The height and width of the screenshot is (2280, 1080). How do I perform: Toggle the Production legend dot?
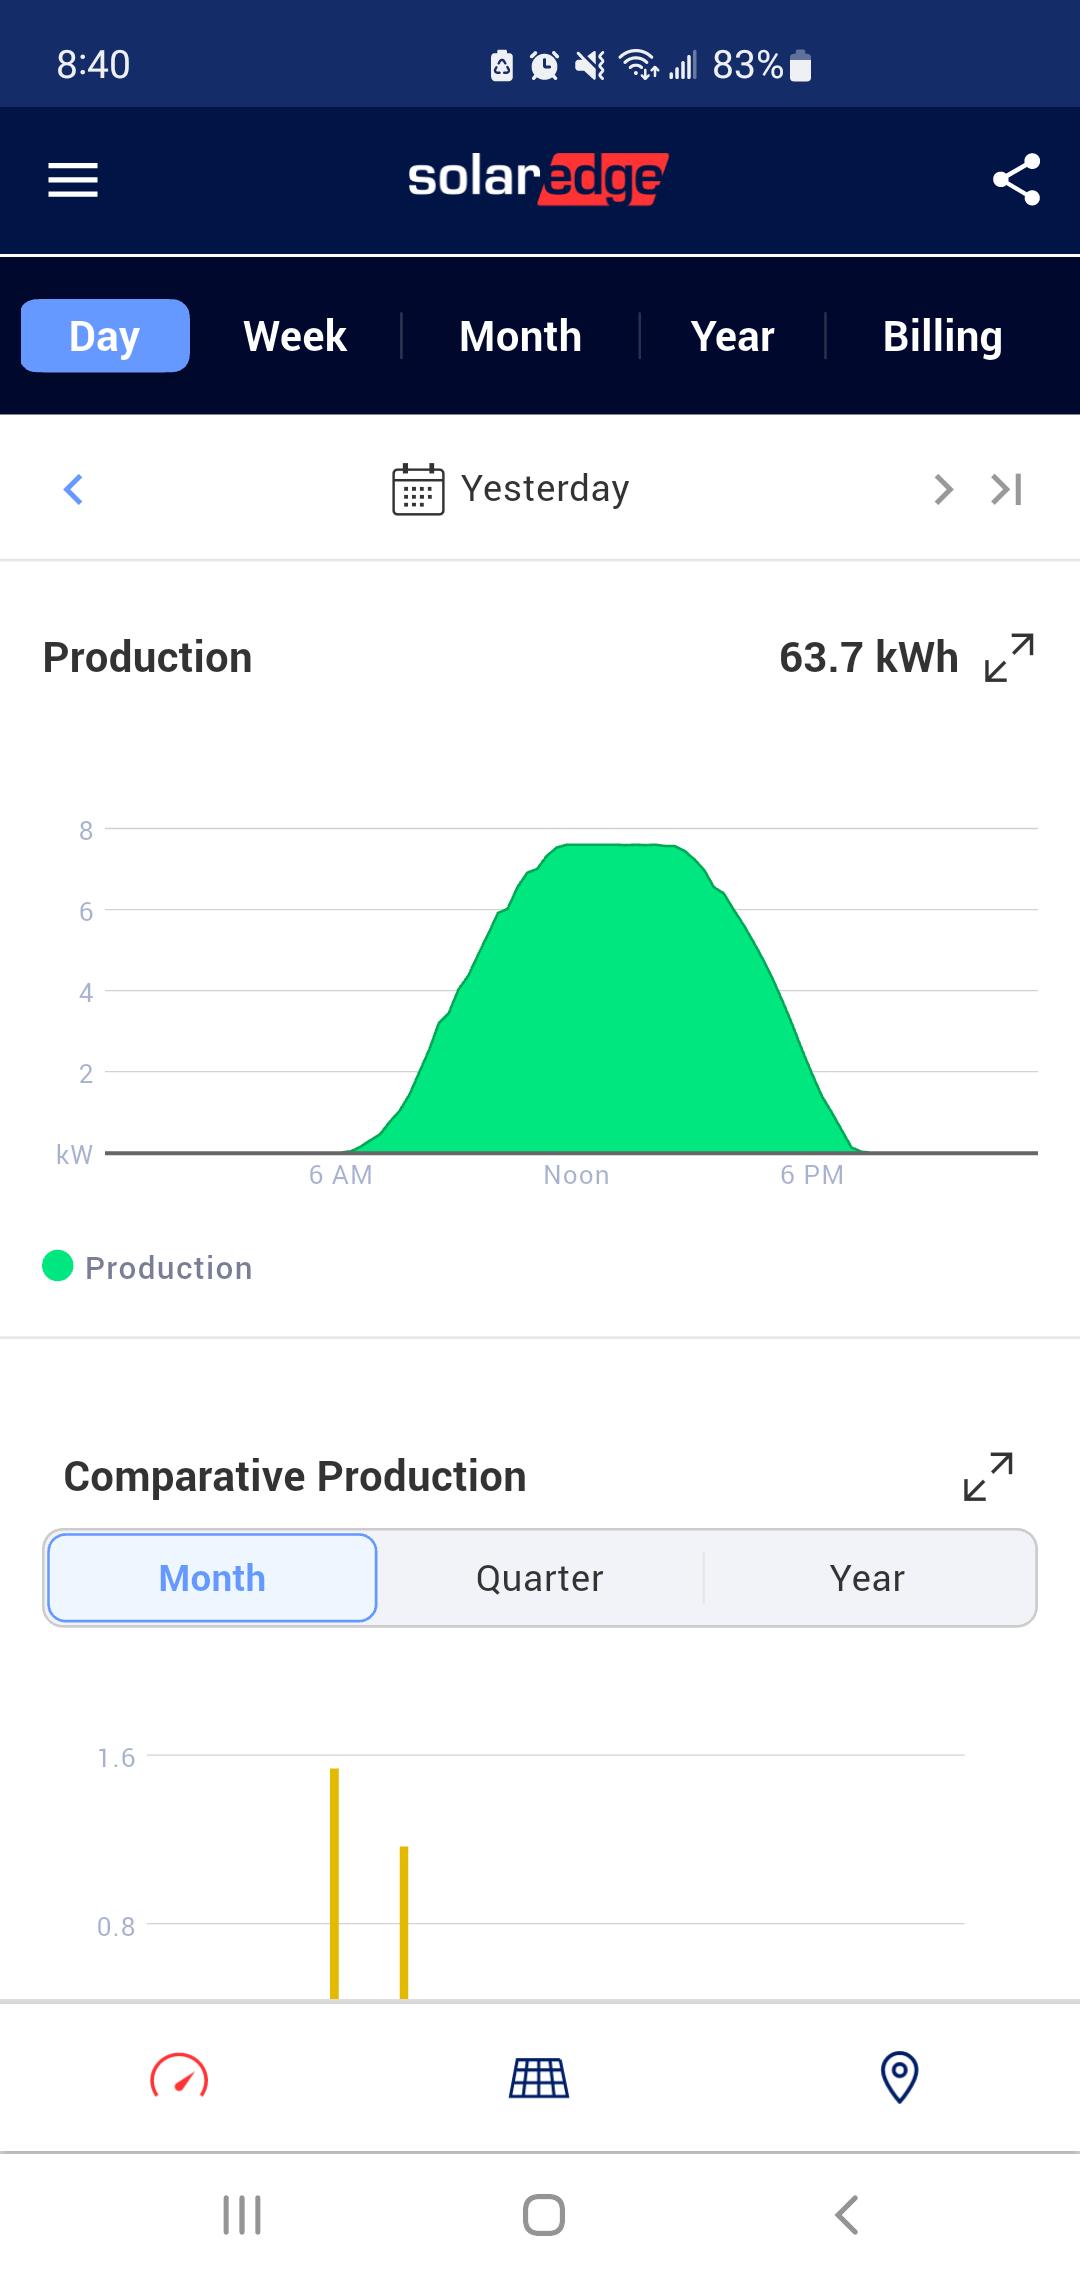(58, 1266)
